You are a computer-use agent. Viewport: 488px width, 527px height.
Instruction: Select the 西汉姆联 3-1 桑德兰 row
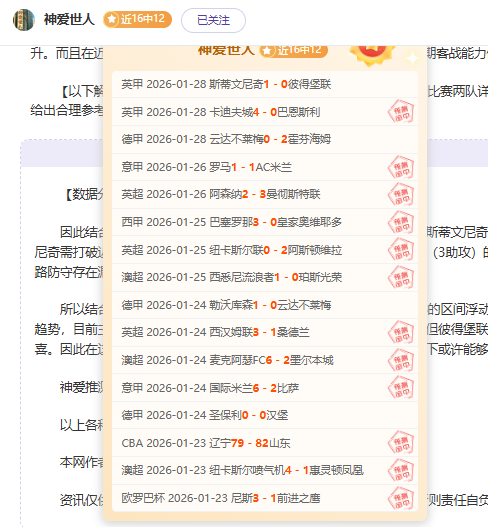[x=265, y=332]
